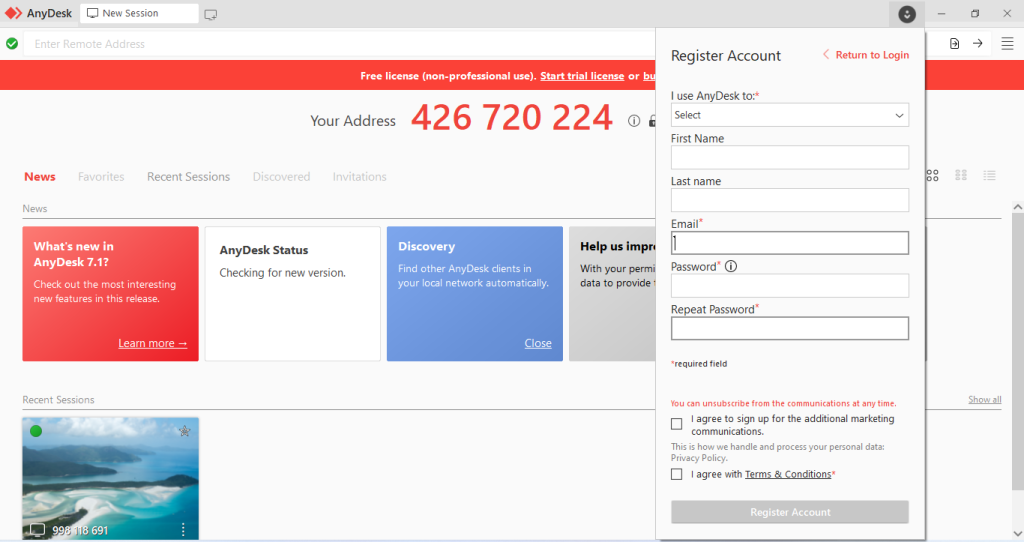The image size is (1024, 542).
Task: Click the What's new in AnyDesk 7.1 card
Action: (x=110, y=294)
